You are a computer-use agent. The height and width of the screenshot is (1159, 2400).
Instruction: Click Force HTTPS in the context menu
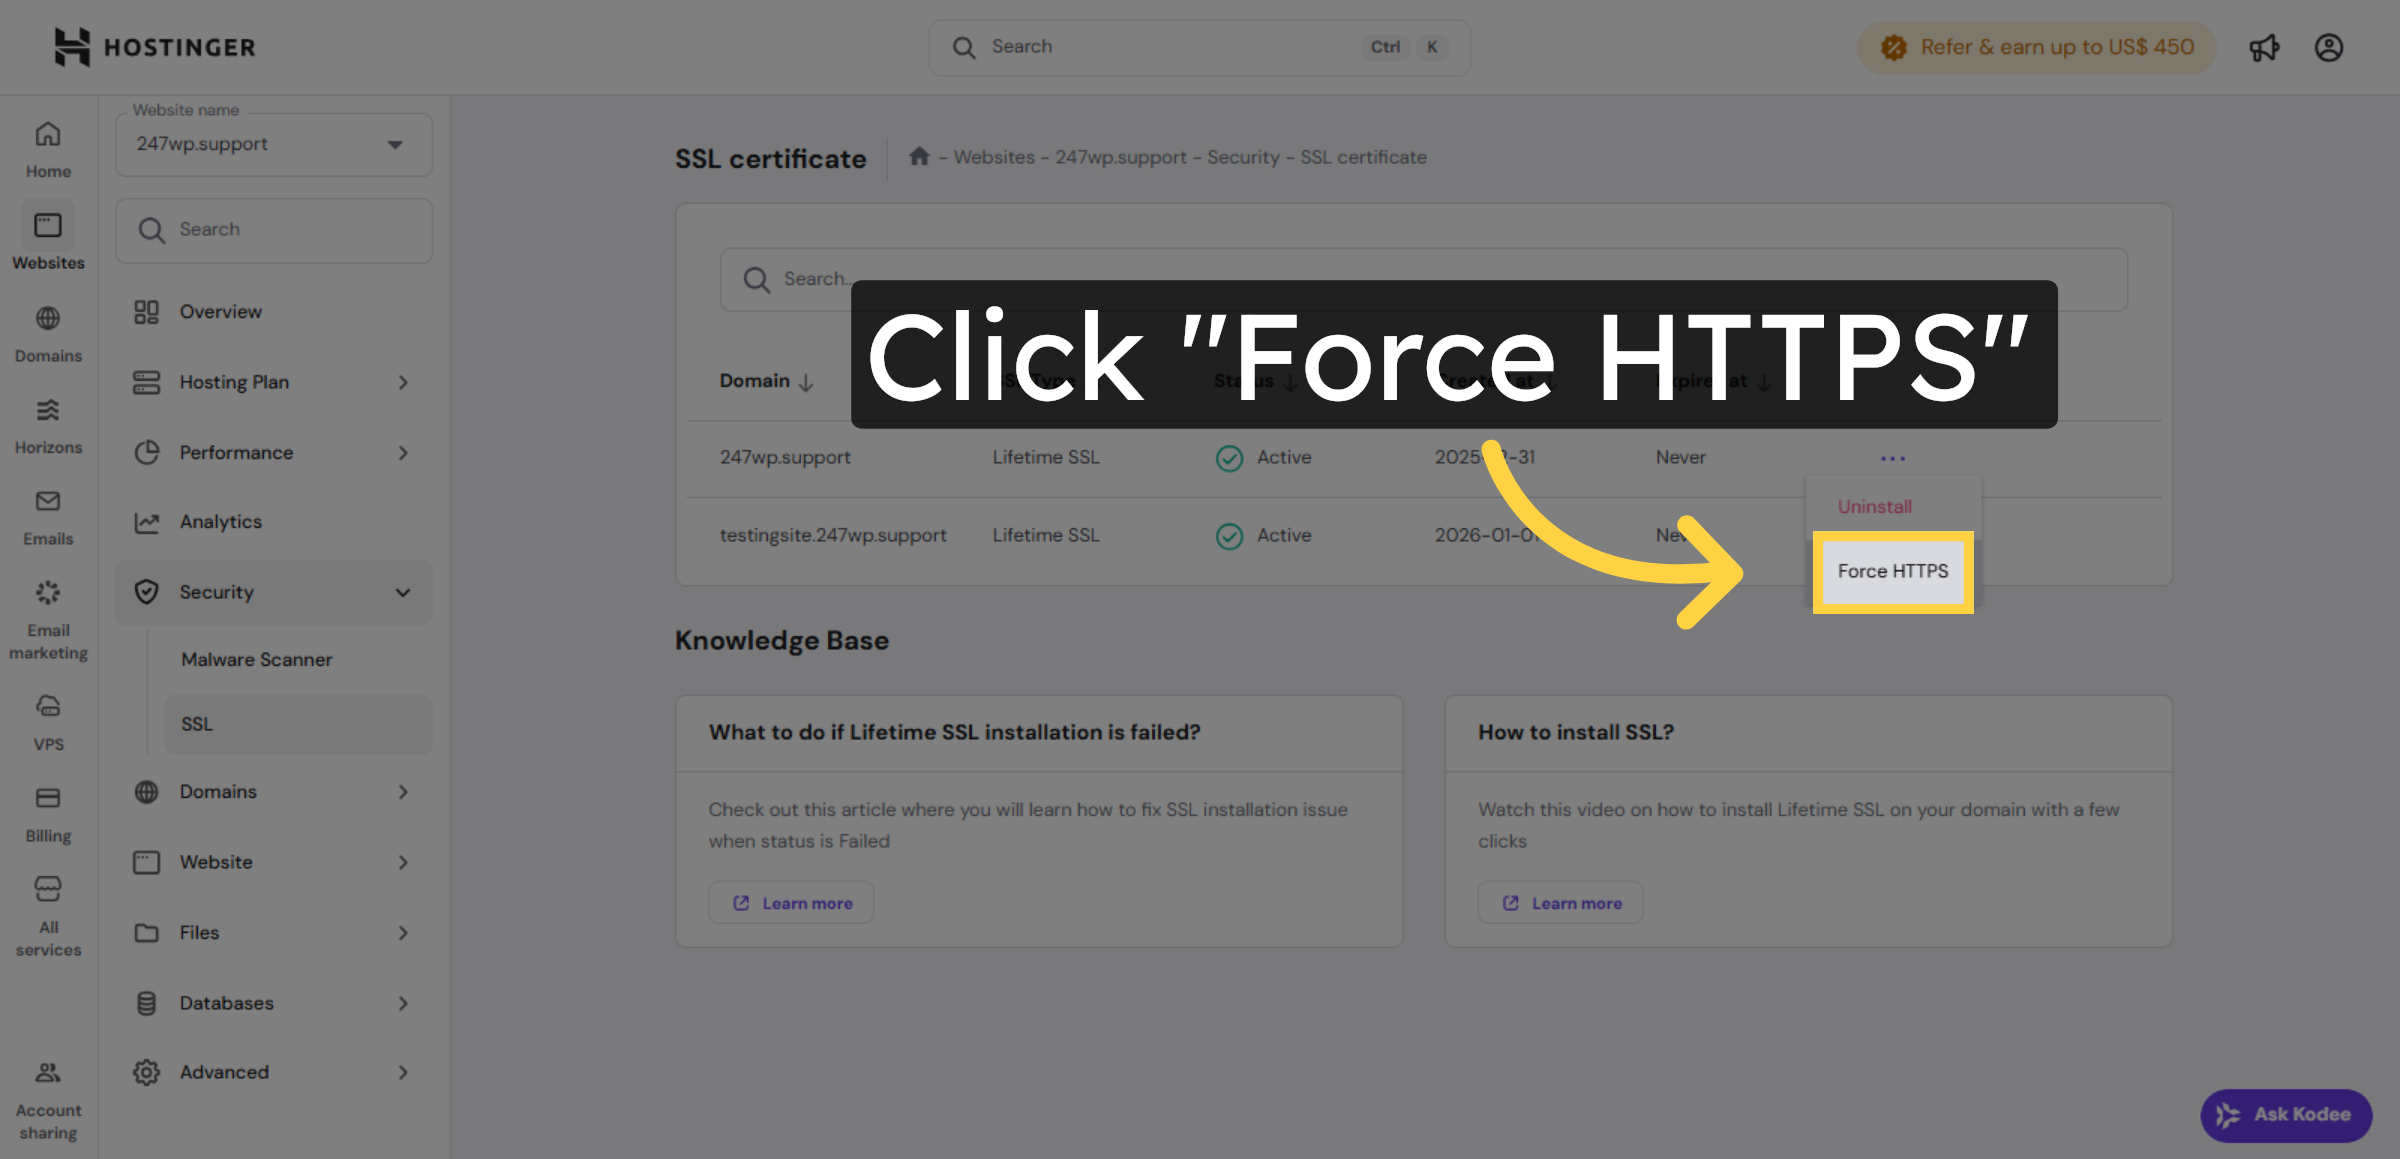pos(1893,571)
